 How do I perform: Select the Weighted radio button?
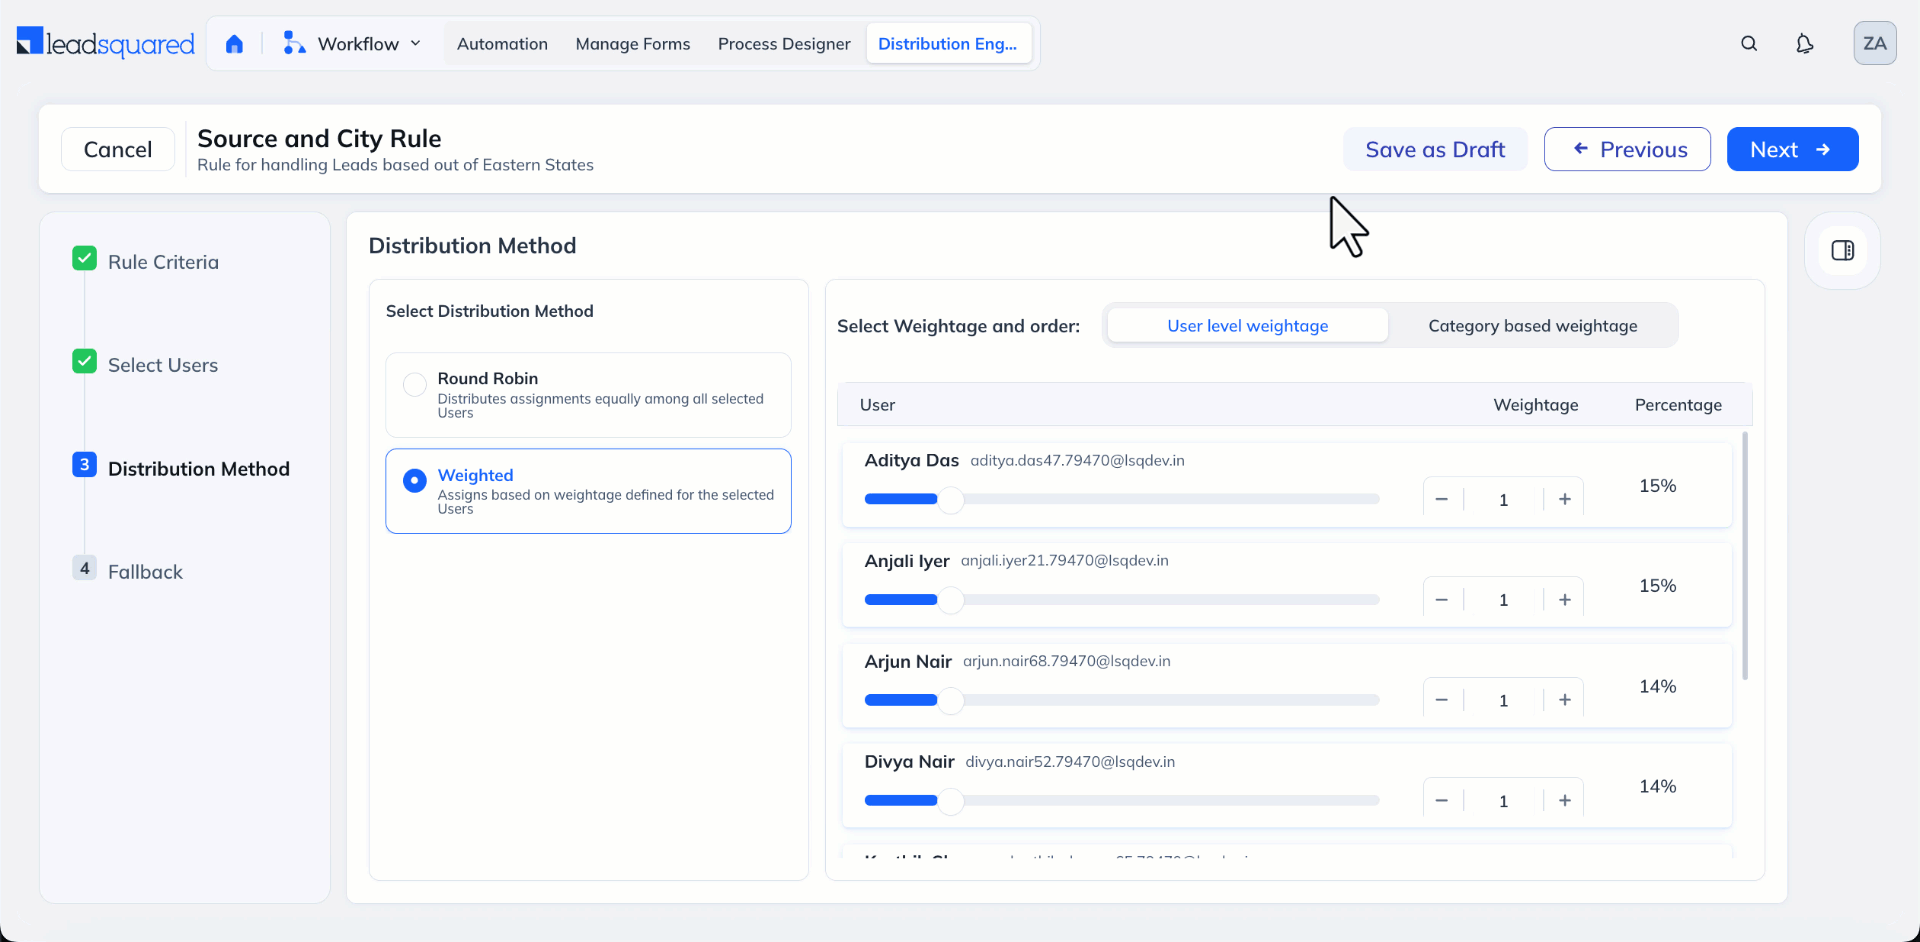[x=414, y=481]
